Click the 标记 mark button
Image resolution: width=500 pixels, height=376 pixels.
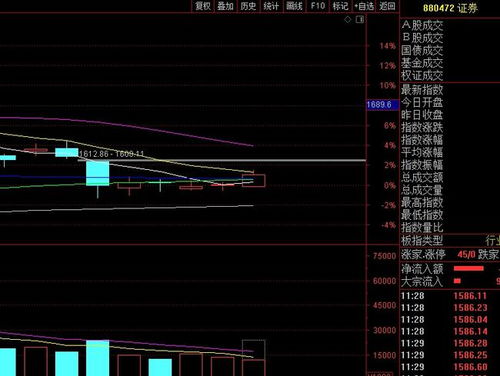(x=341, y=6)
